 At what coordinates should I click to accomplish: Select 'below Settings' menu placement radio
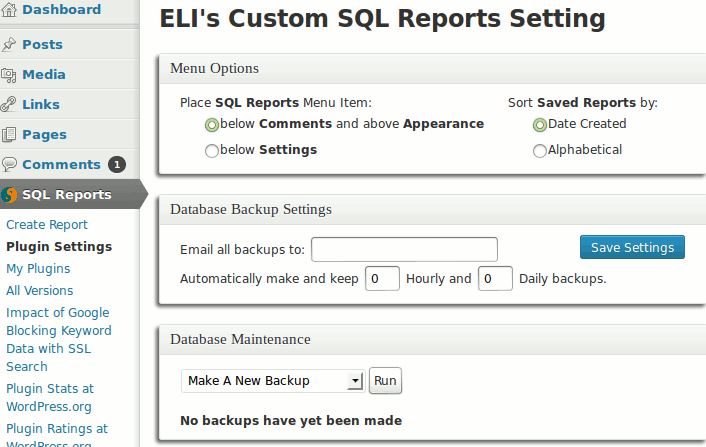(212, 150)
